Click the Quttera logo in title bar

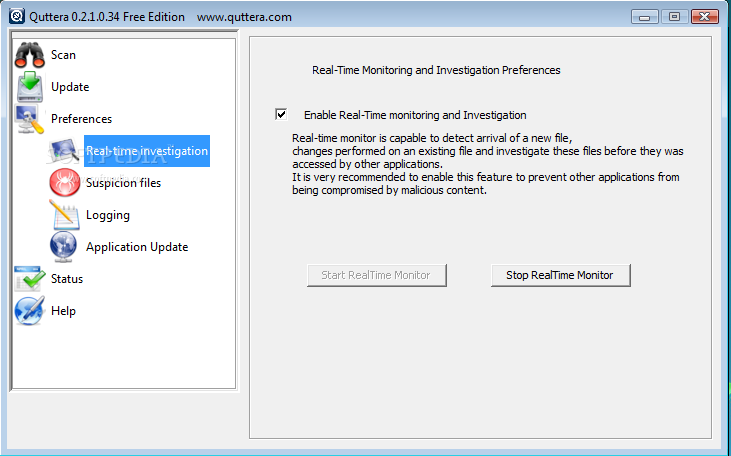[x=17, y=16]
